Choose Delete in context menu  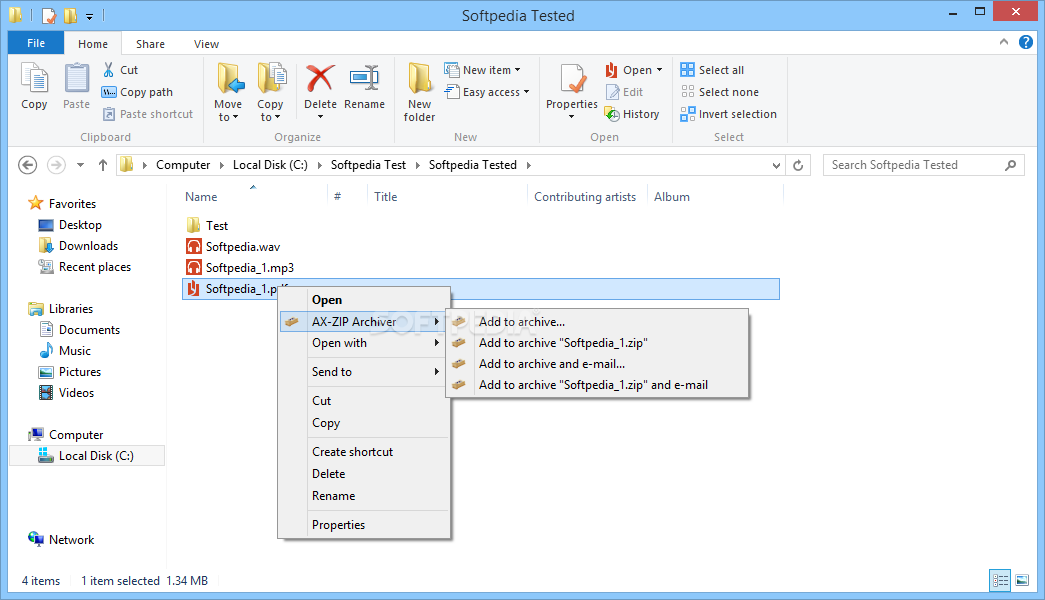tap(364, 474)
